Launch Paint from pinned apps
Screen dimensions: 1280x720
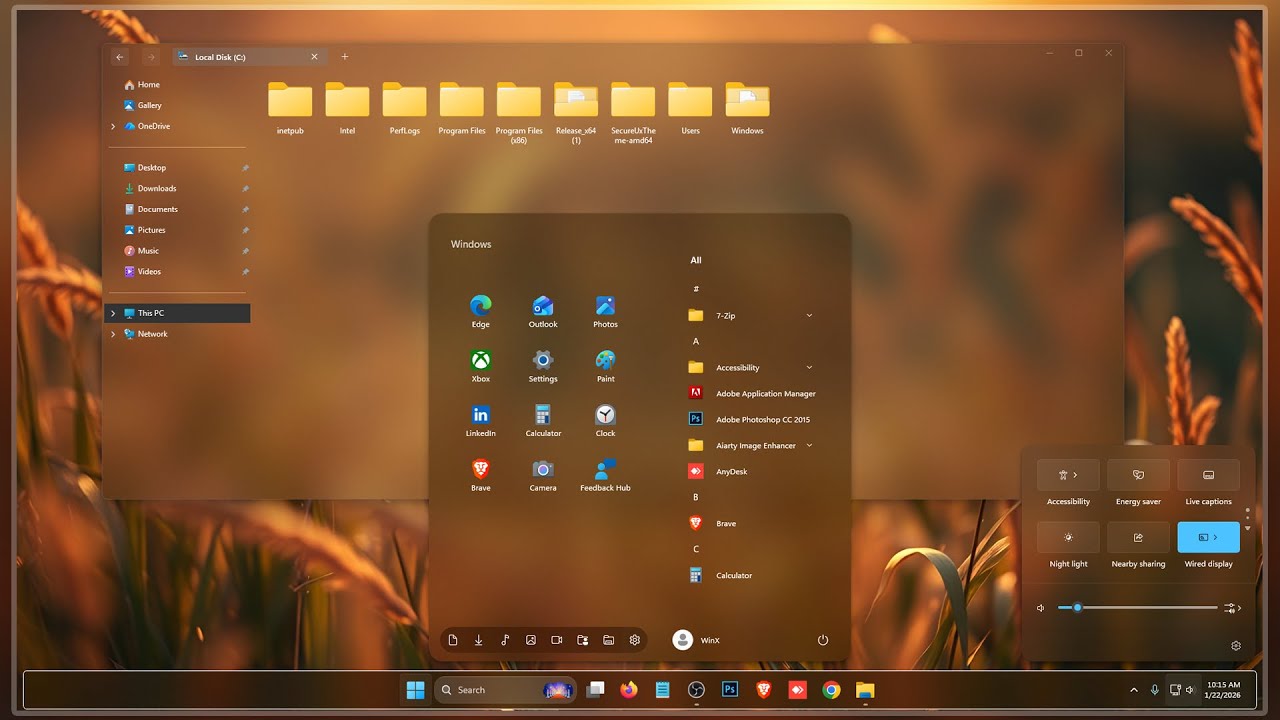point(605,366)
